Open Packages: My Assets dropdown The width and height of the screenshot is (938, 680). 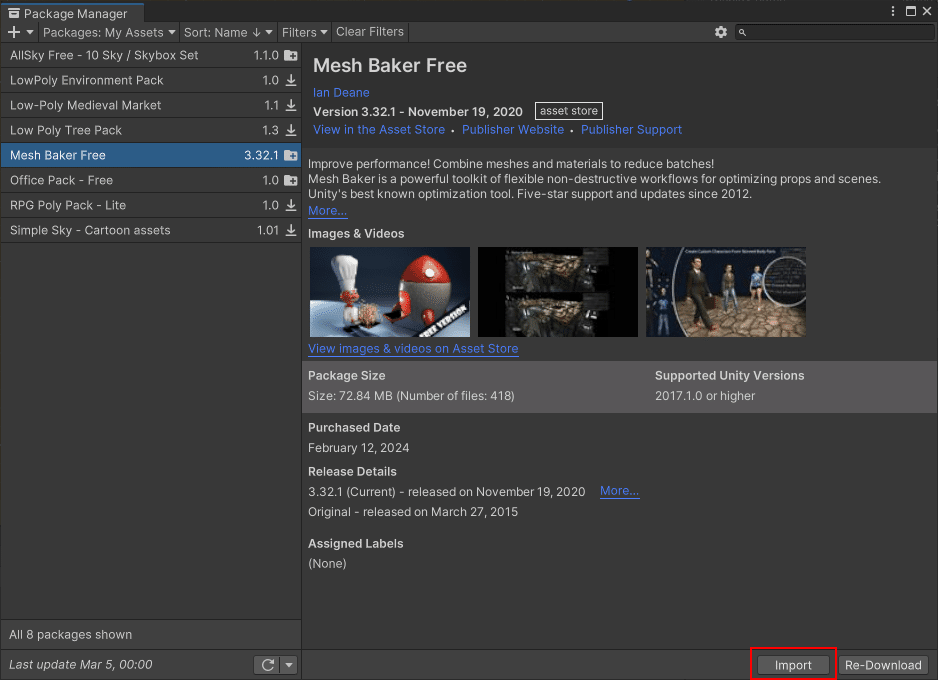pos(109,32)
